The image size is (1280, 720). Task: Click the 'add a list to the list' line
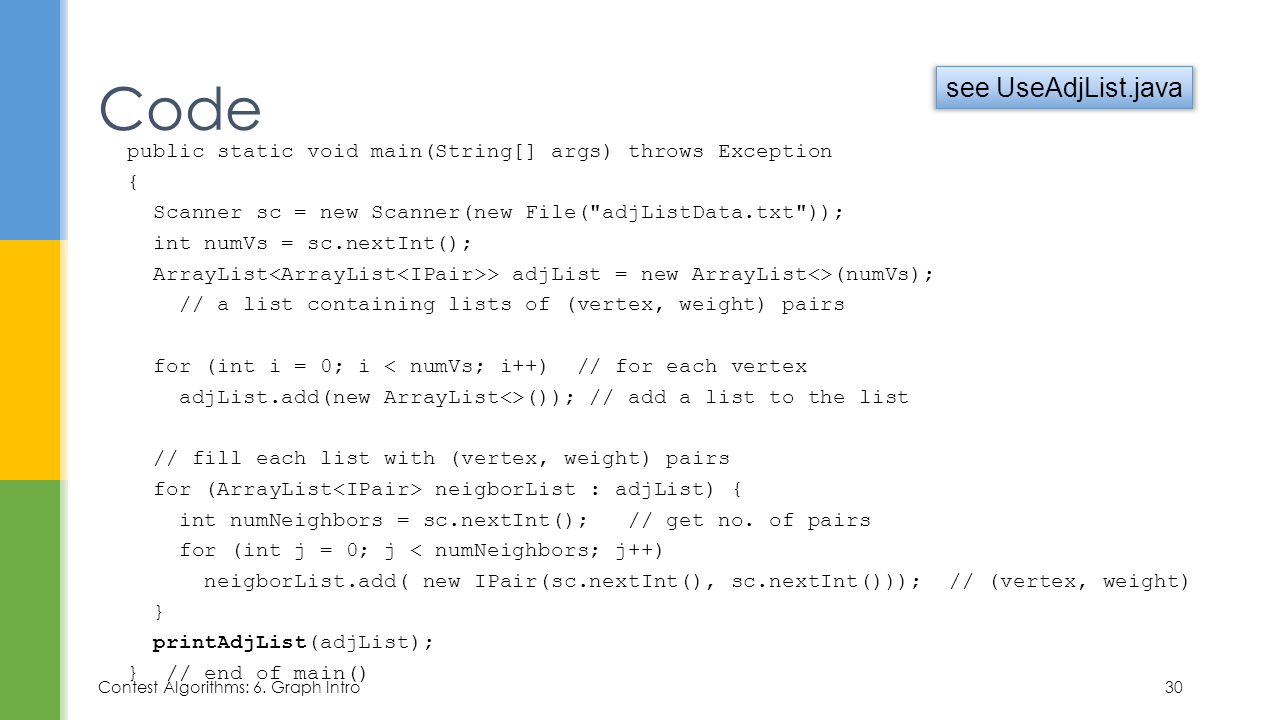(x=544, y=397)
